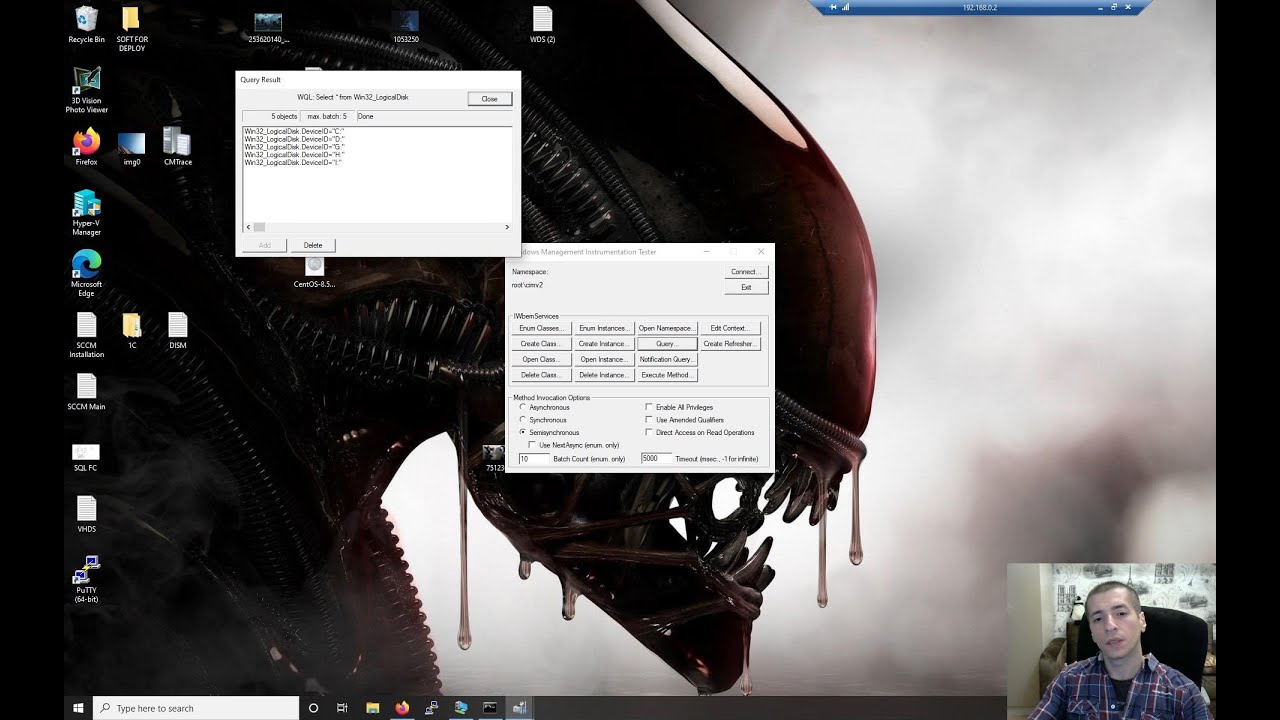This screenshot has height=720, width=1280.
Task: Select the WDS (2) file icon
Action: [542, 25]
